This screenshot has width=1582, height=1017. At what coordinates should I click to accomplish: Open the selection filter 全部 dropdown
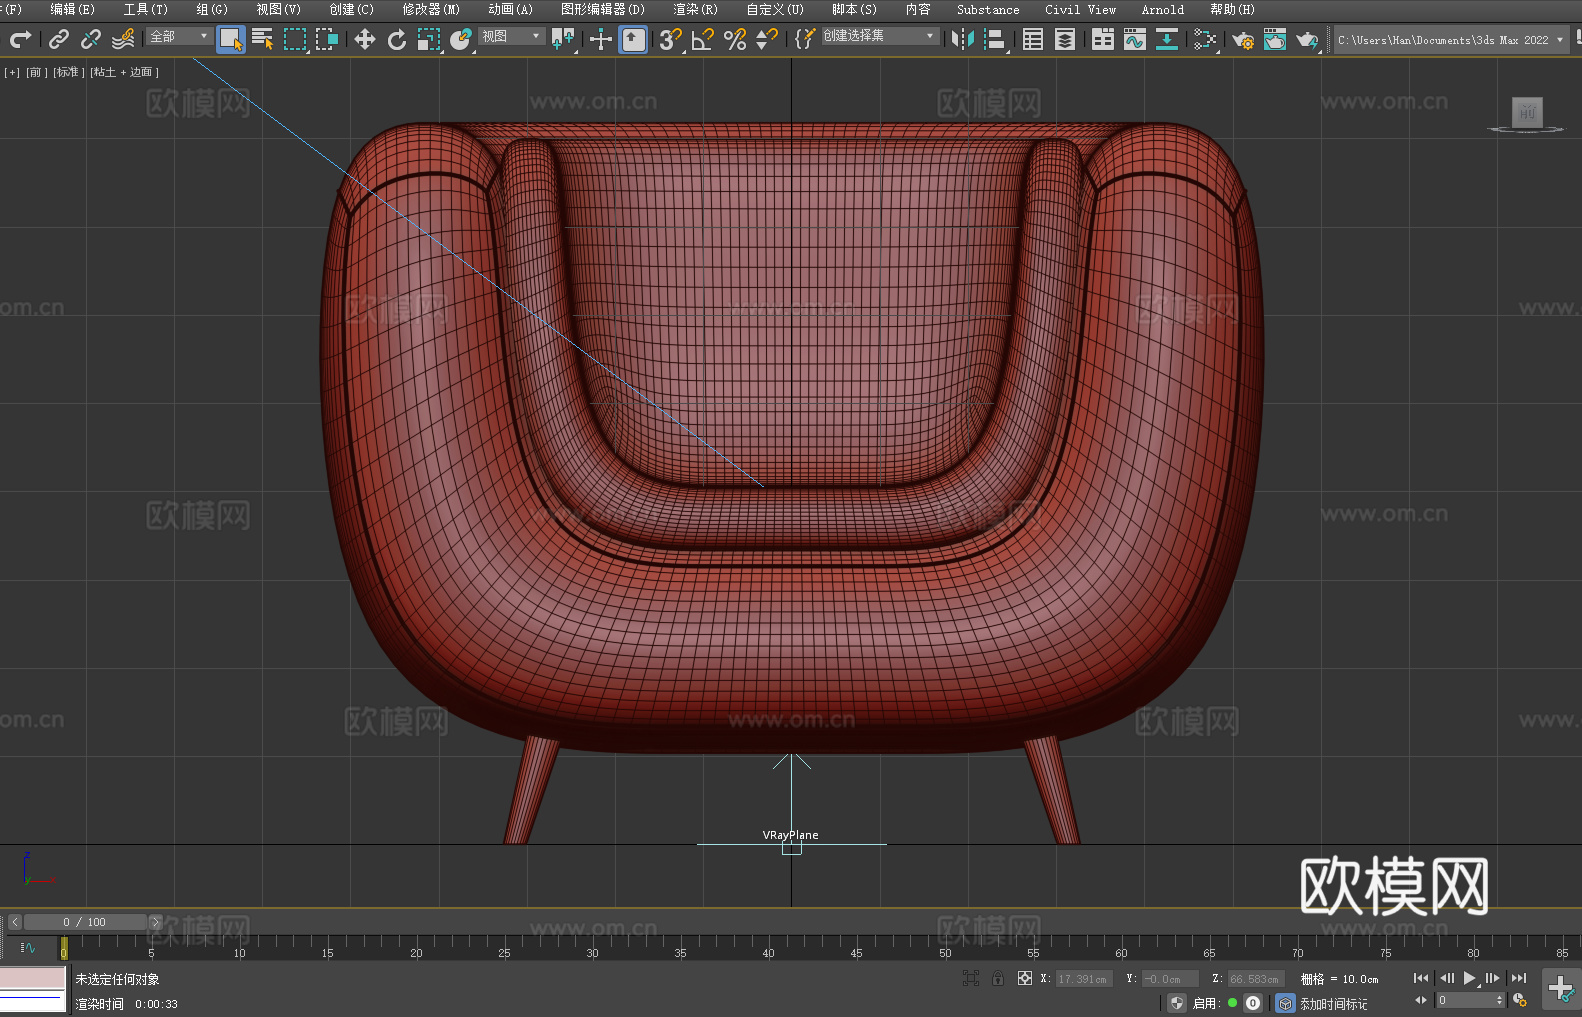(179, 36)
